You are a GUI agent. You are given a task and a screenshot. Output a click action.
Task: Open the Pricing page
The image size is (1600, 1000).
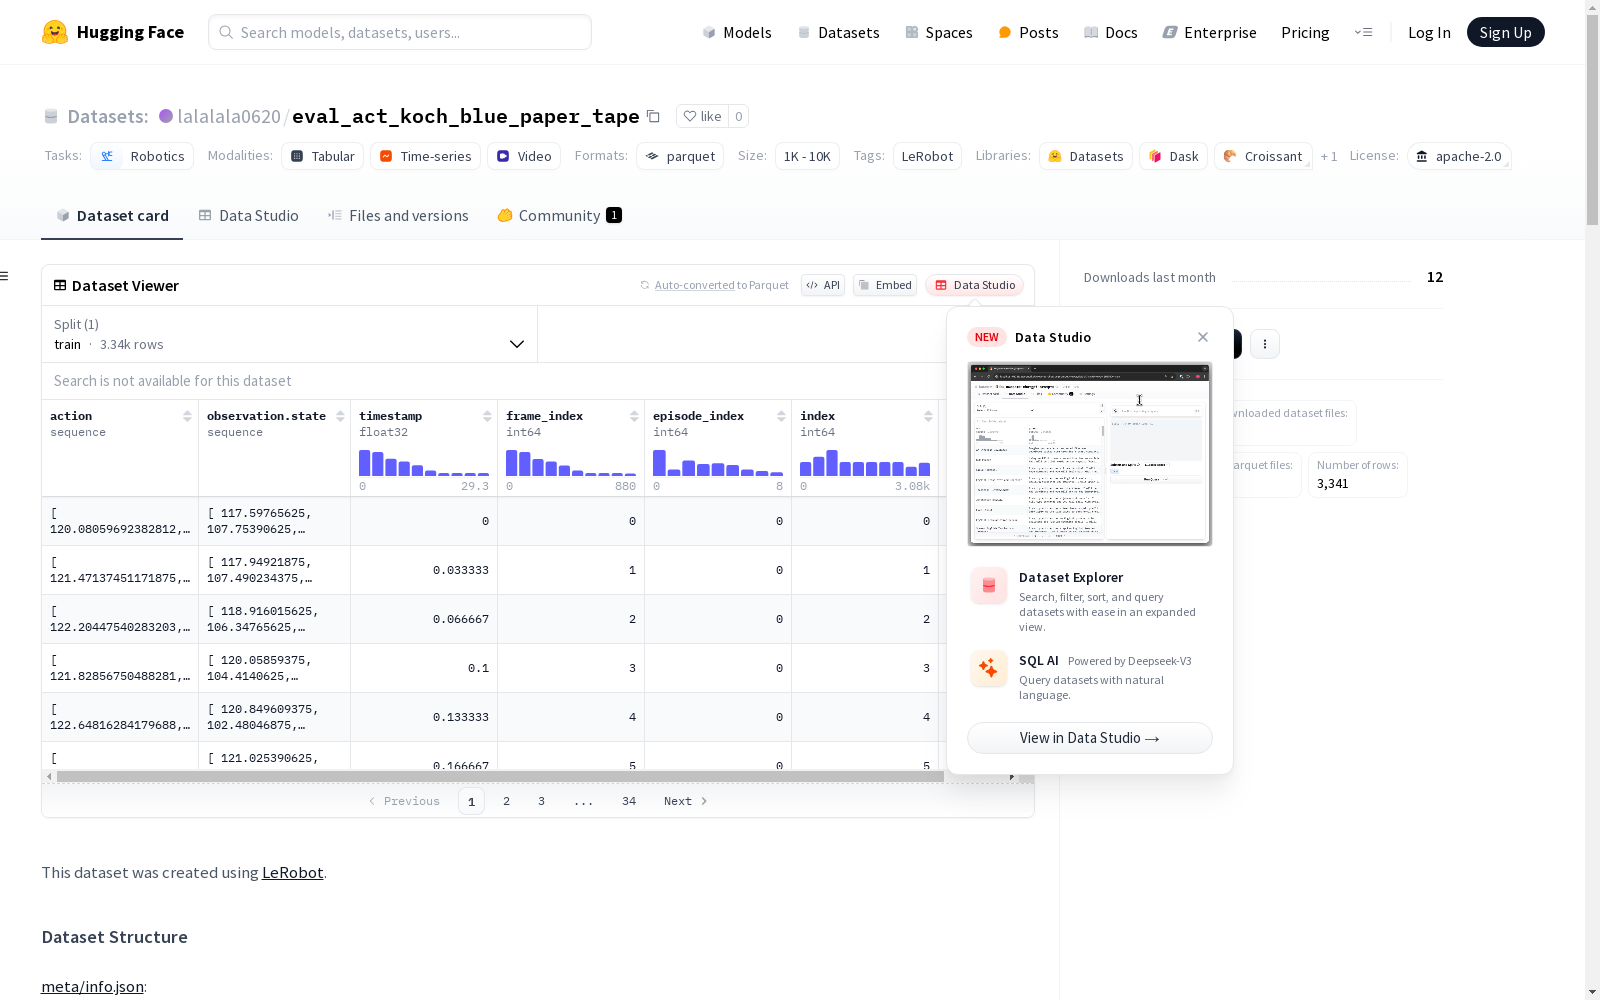click(1305, 32)
